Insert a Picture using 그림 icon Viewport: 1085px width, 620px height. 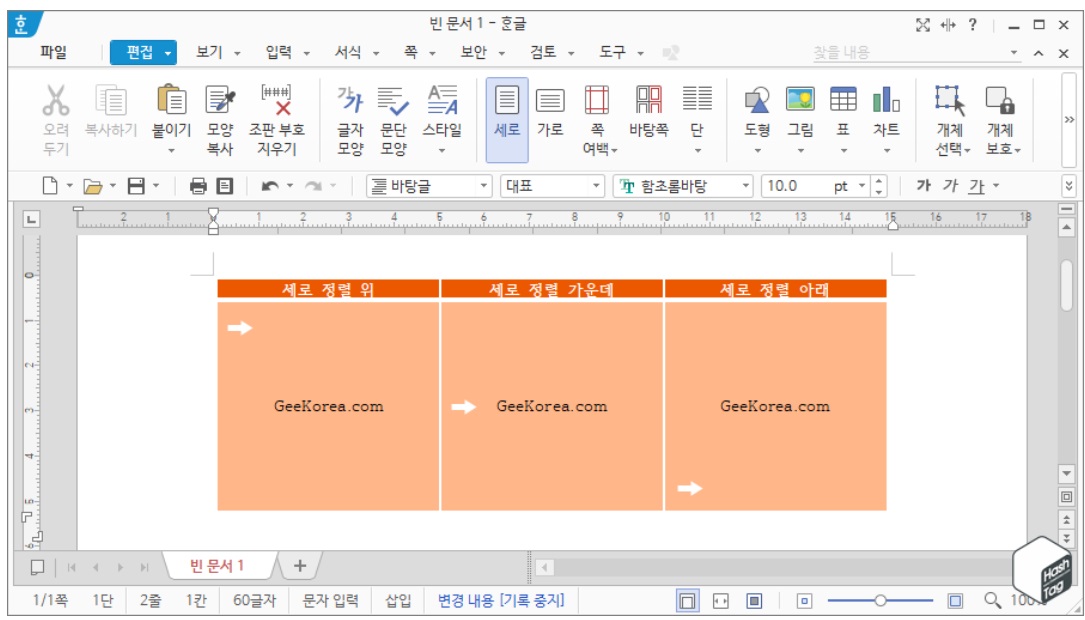(800, 100)
